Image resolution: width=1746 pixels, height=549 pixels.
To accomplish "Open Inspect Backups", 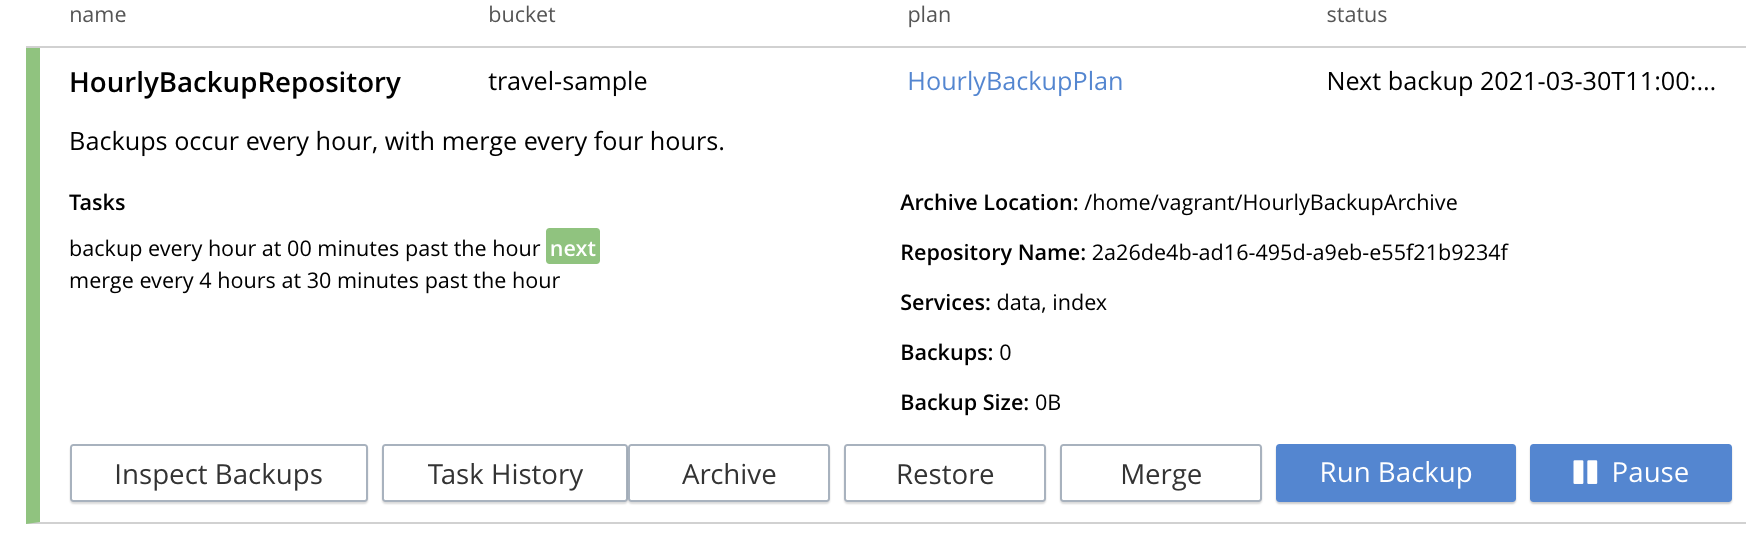I will pos(219,474).
